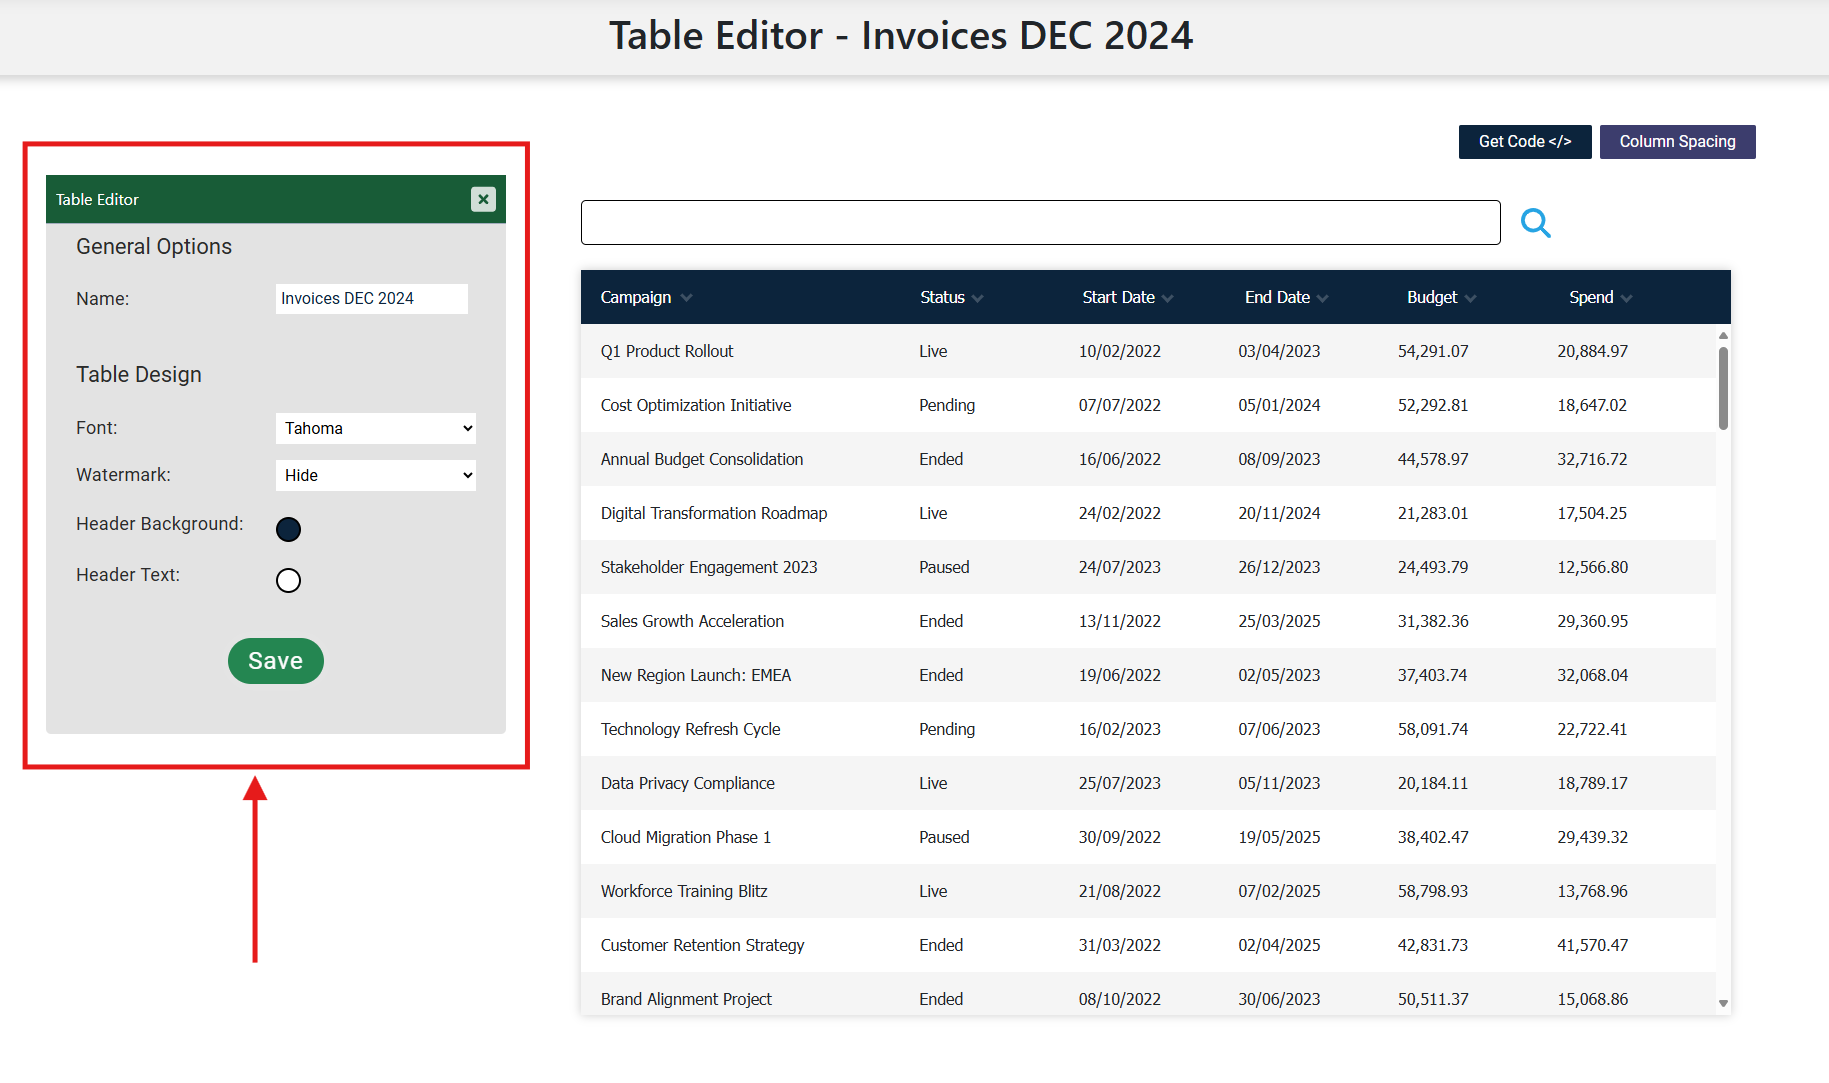
Task: Save the table settings
Action: click(x=275, y=660)
